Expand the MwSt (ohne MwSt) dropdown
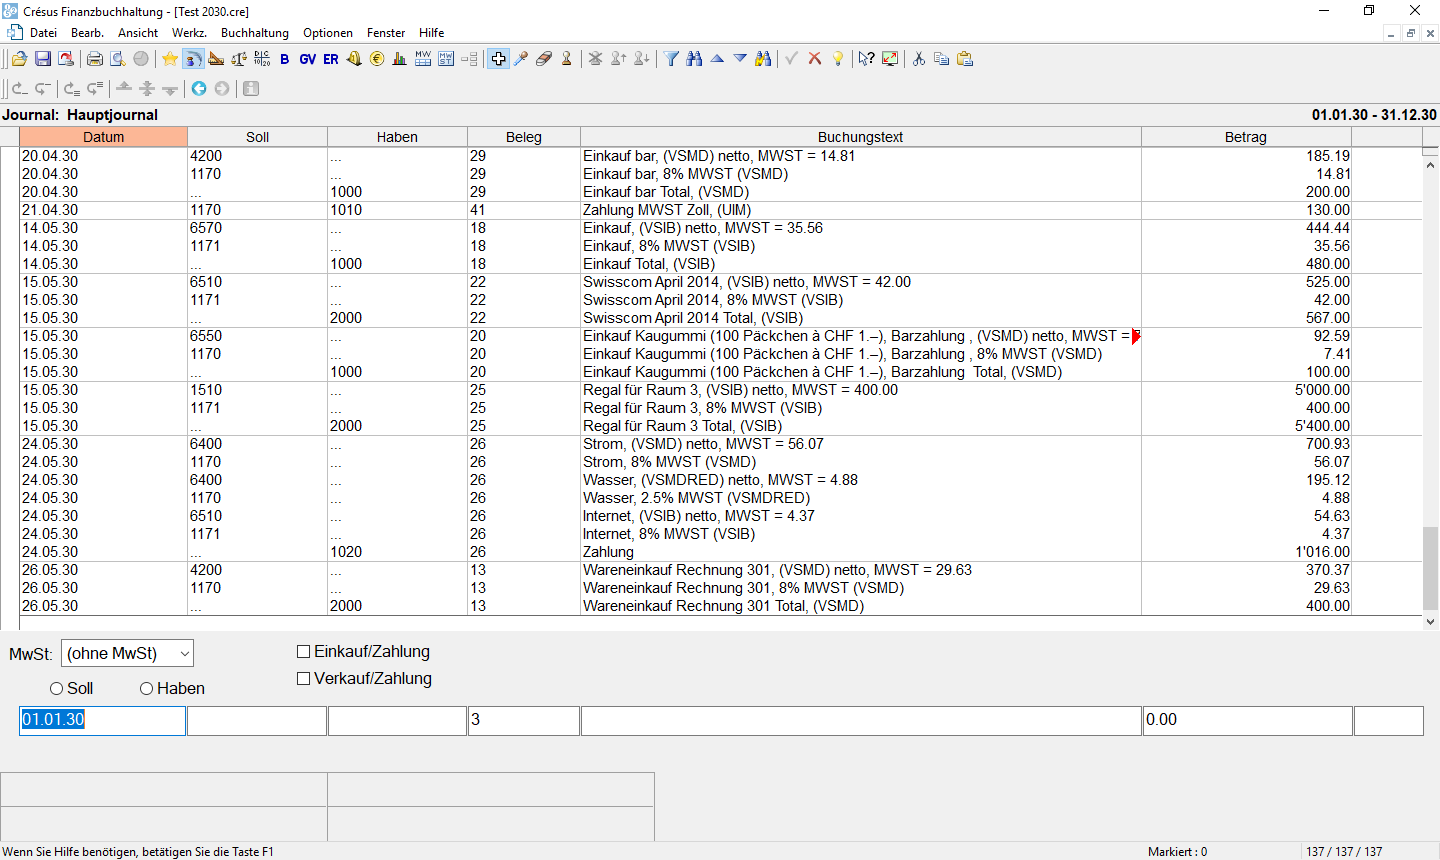This screenshot has height=860, width=1440. point(184,654)
